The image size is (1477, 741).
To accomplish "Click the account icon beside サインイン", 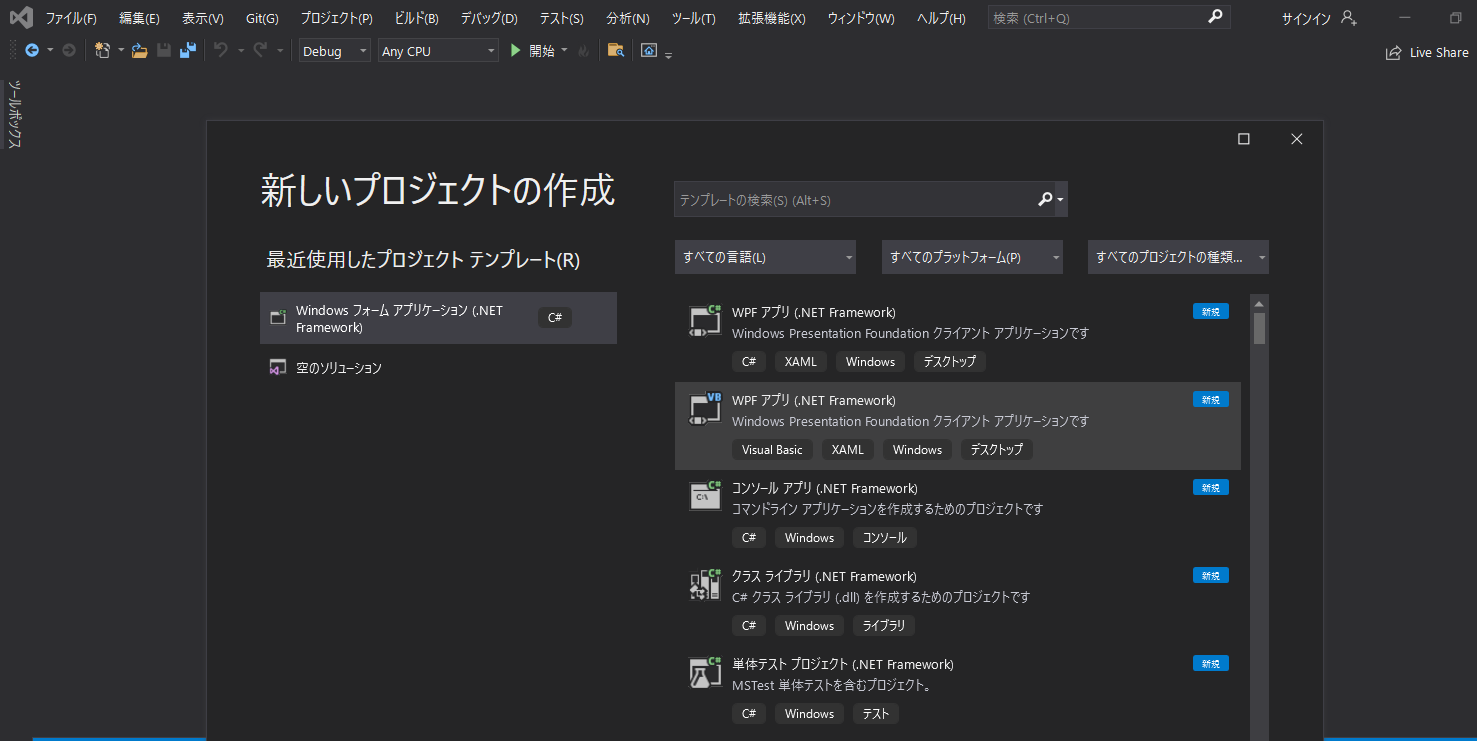I will click(1349, 18).
